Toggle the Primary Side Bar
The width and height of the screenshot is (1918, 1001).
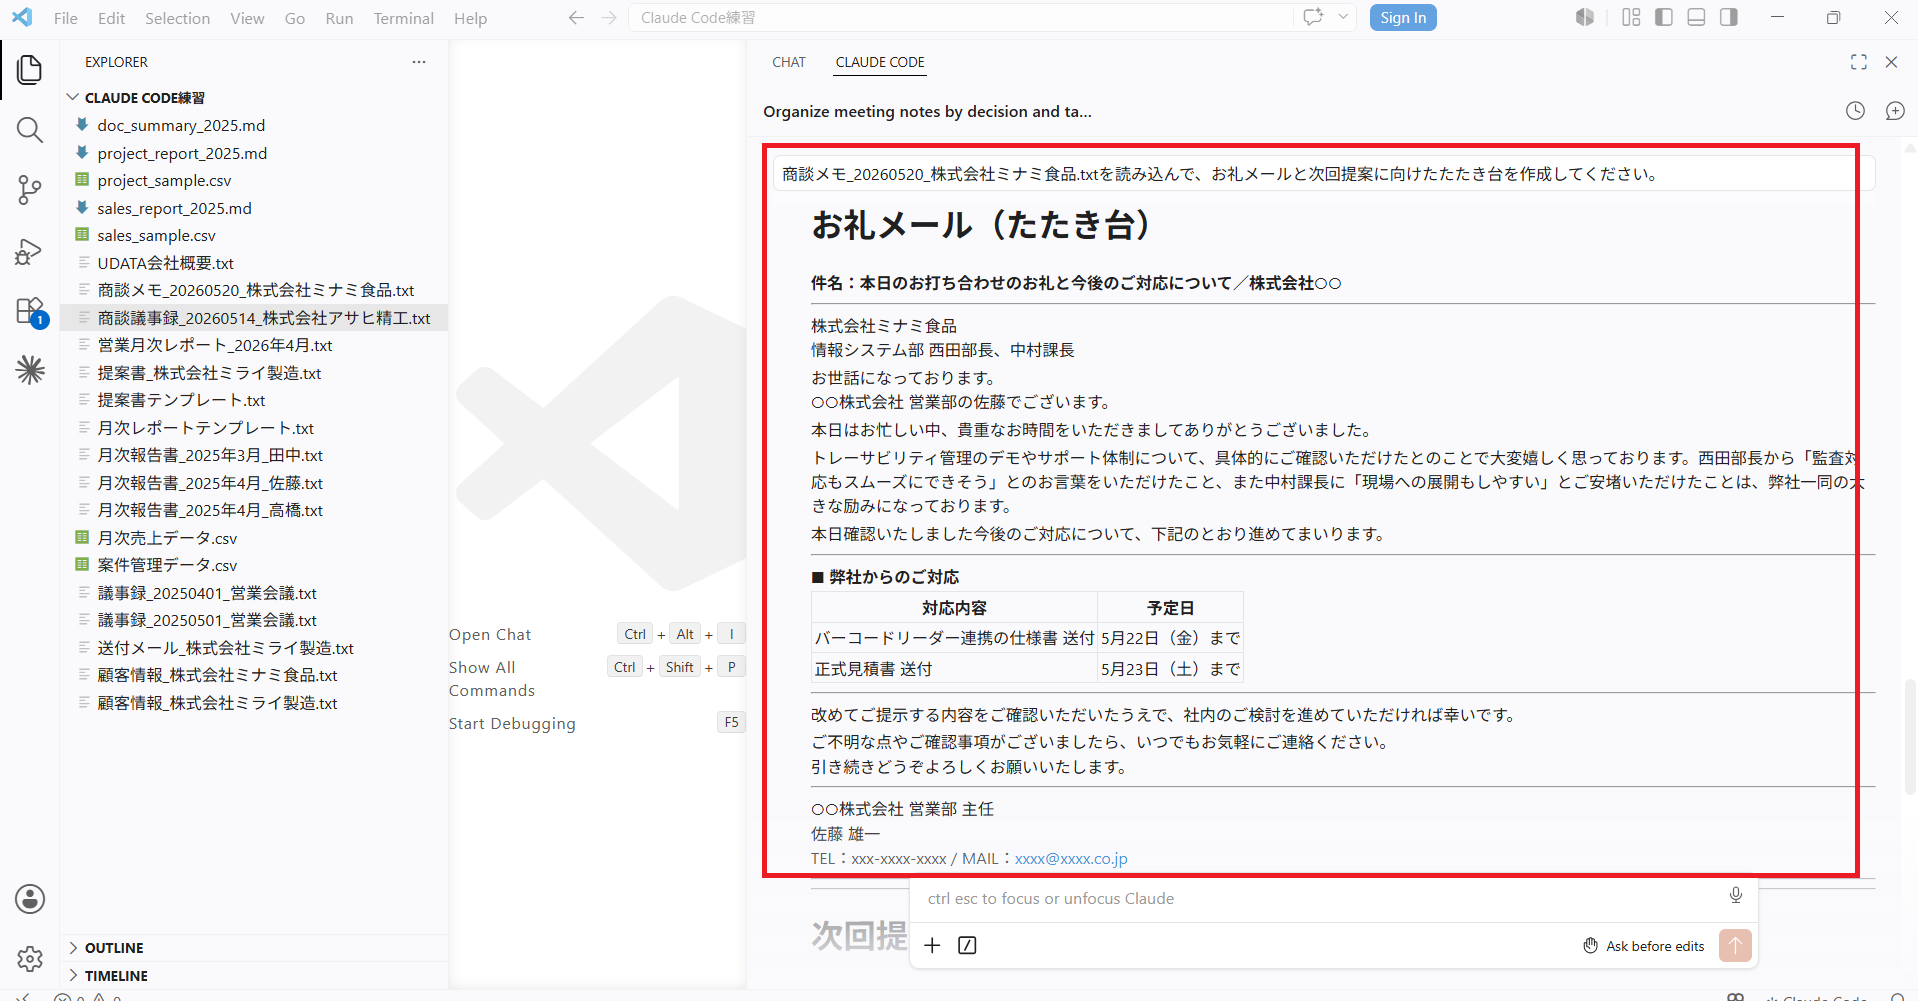pyautogui.click(x=1664, y=17)
